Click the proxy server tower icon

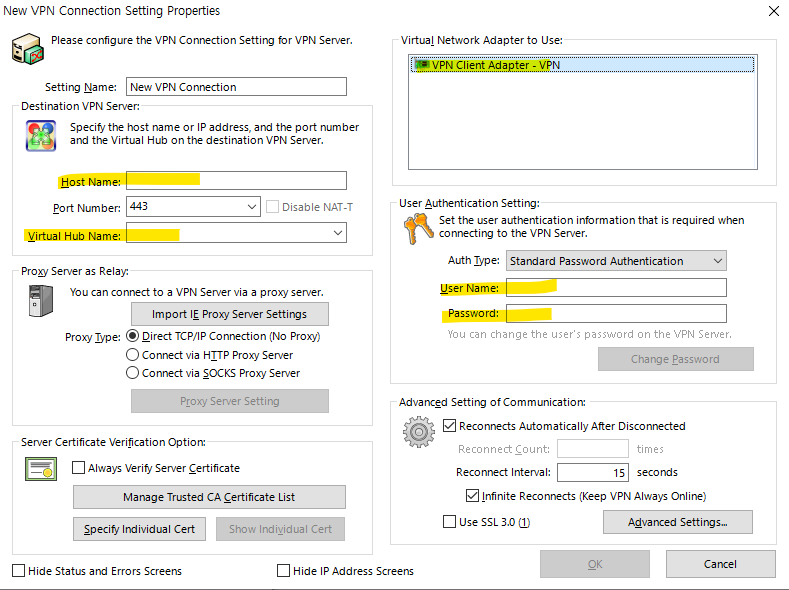(41, 301)
